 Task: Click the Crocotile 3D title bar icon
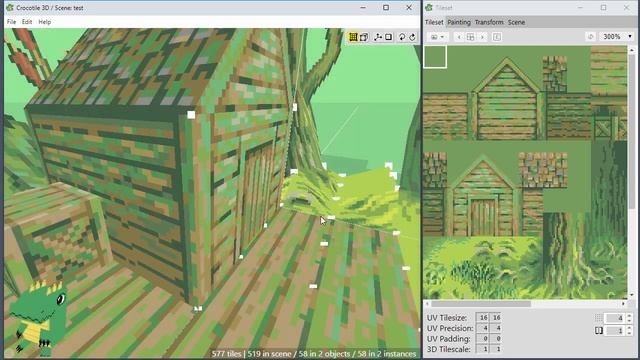tap(10, 8)
